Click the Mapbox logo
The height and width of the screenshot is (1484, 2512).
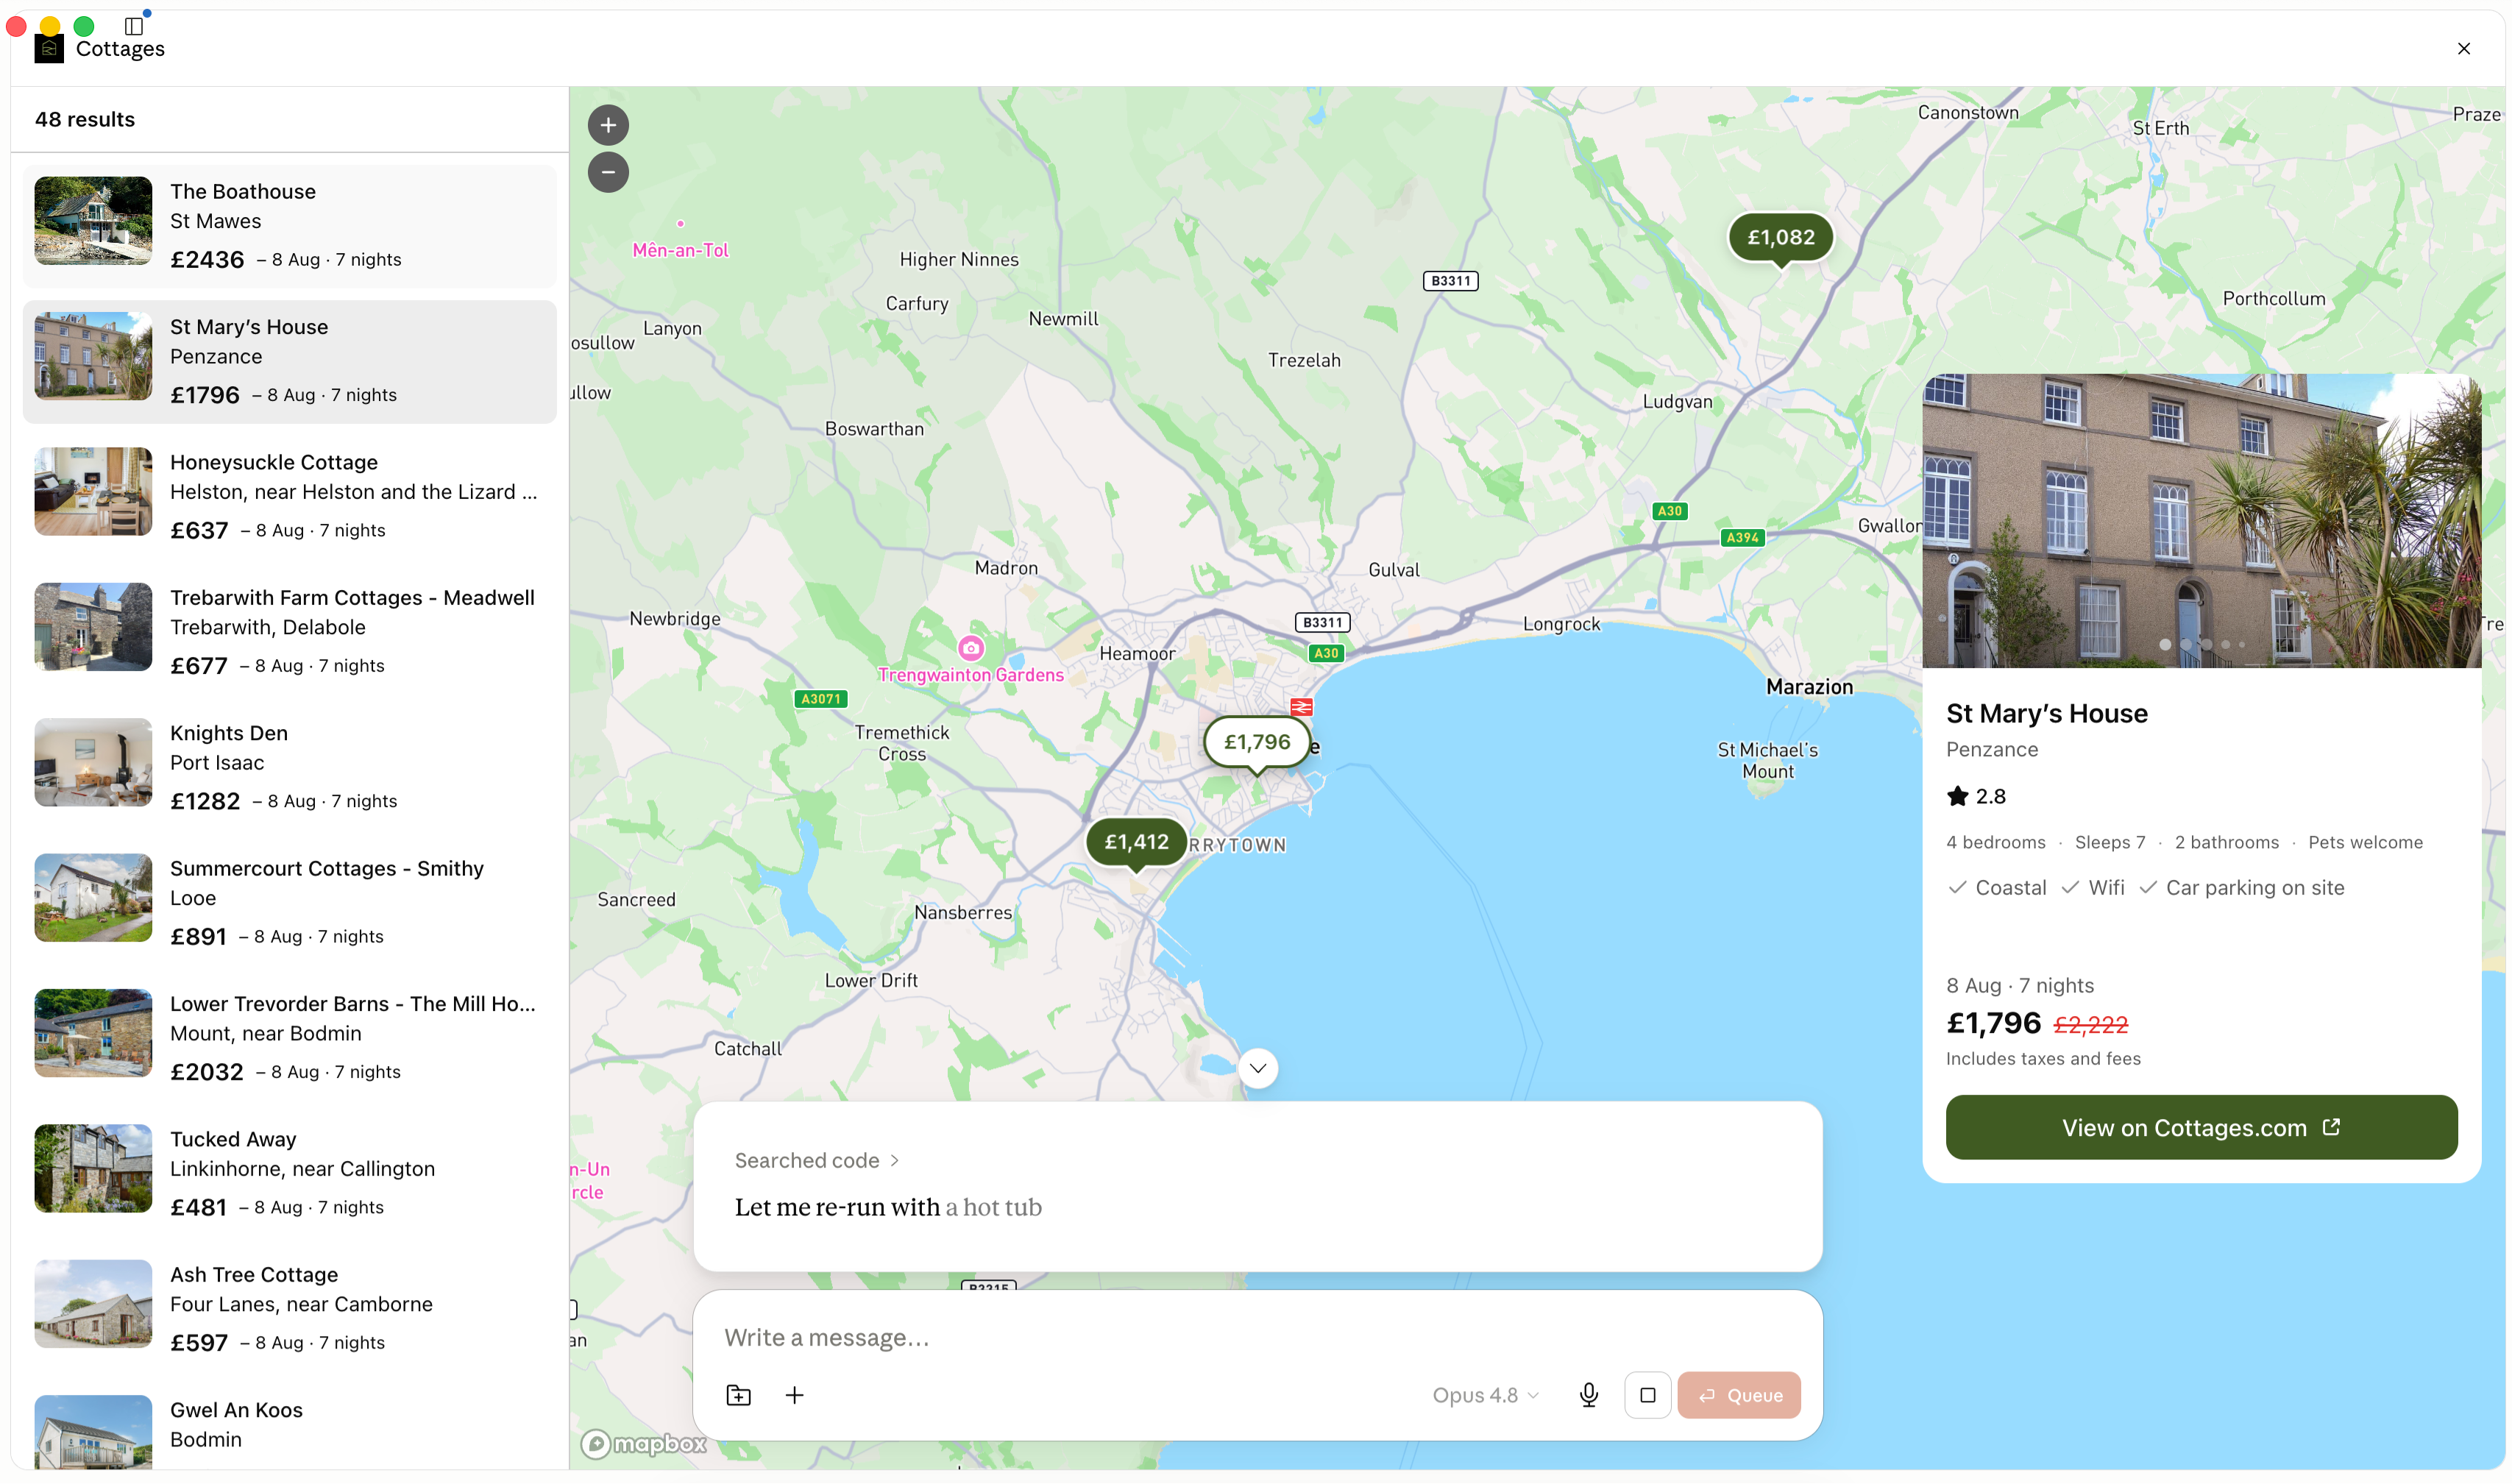coord(644,1443)
